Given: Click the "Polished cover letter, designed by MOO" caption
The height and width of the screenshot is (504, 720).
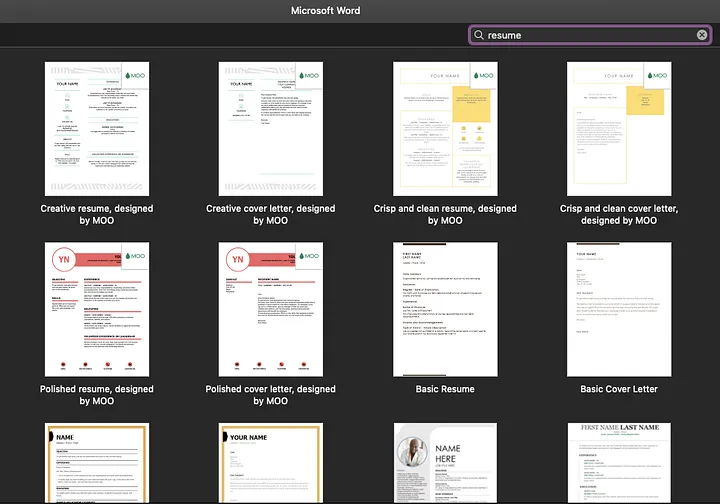Looking at the screenshot, I should coord(270,395).
